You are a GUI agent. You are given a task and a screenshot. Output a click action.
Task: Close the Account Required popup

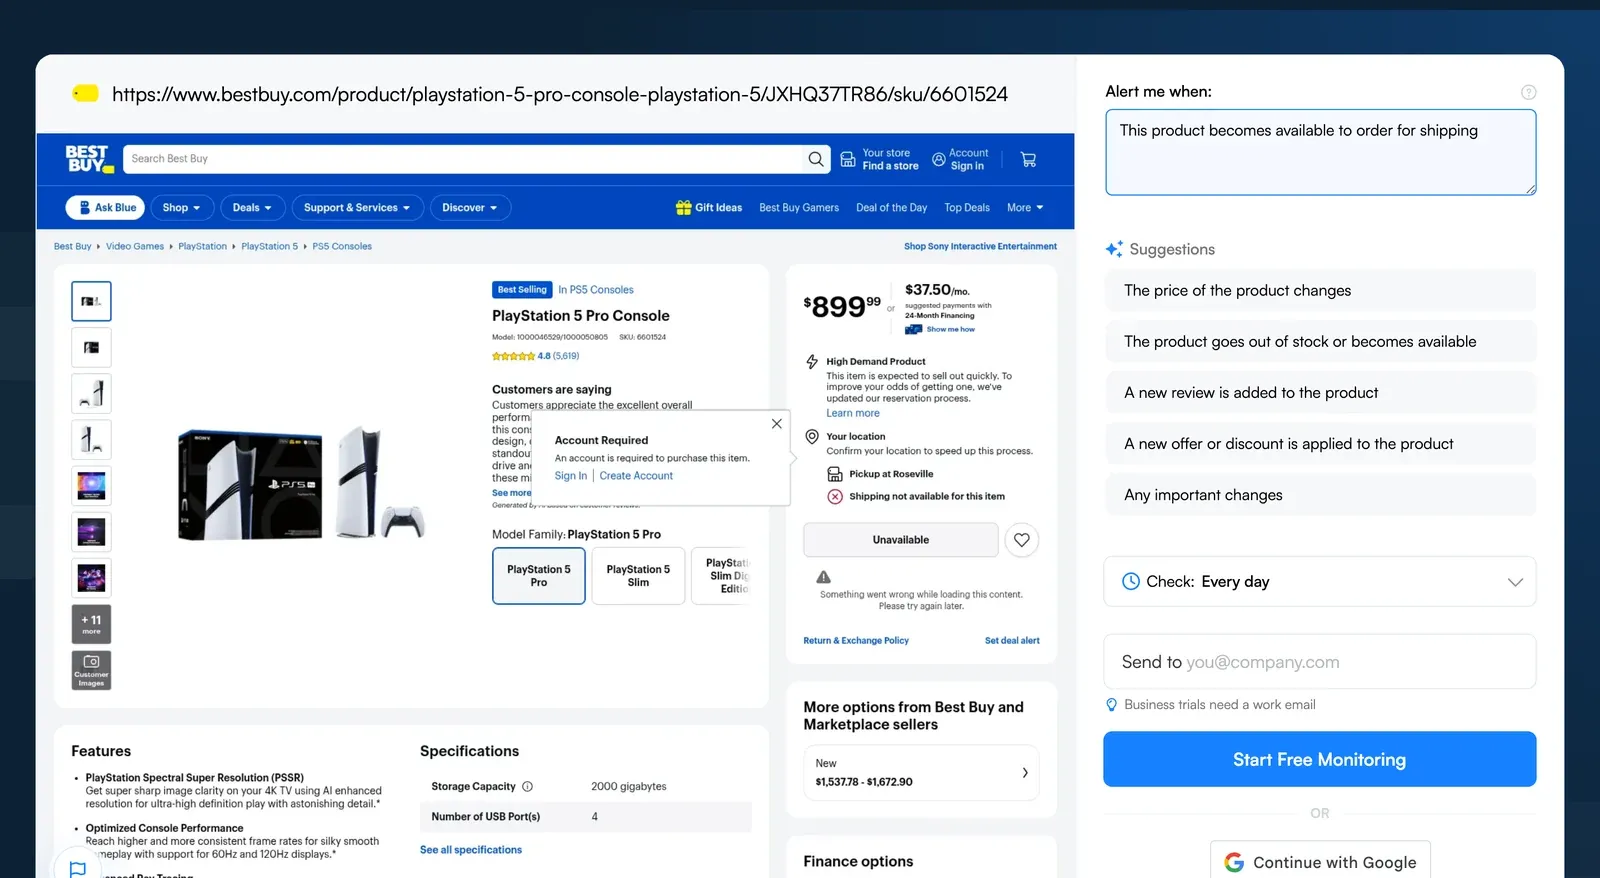pyautogui.click(x=776, y=424)
